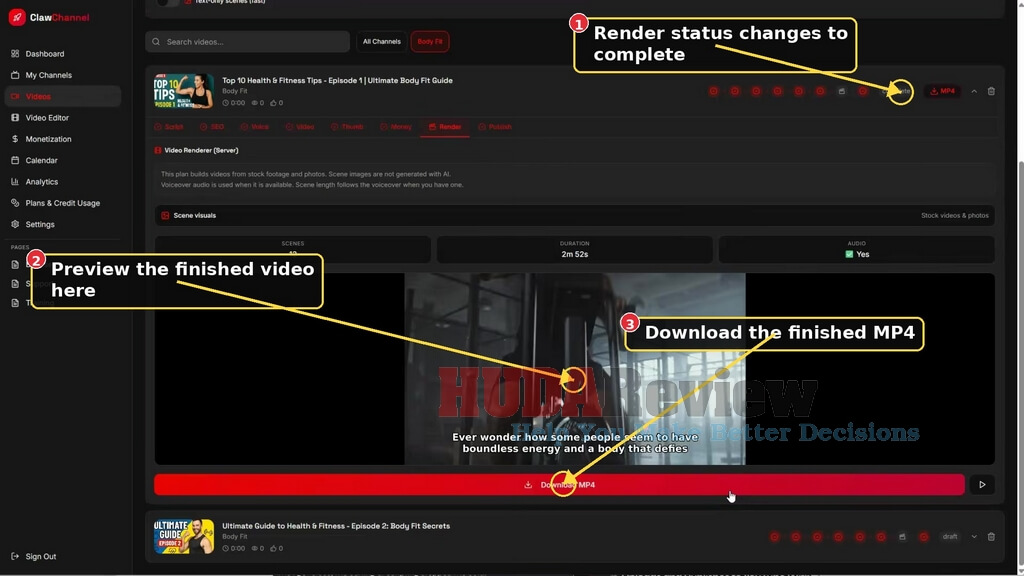1024x576 pixels.
Task: Delete the Episode 1 video via its trash icon
Action: (991, 91)
